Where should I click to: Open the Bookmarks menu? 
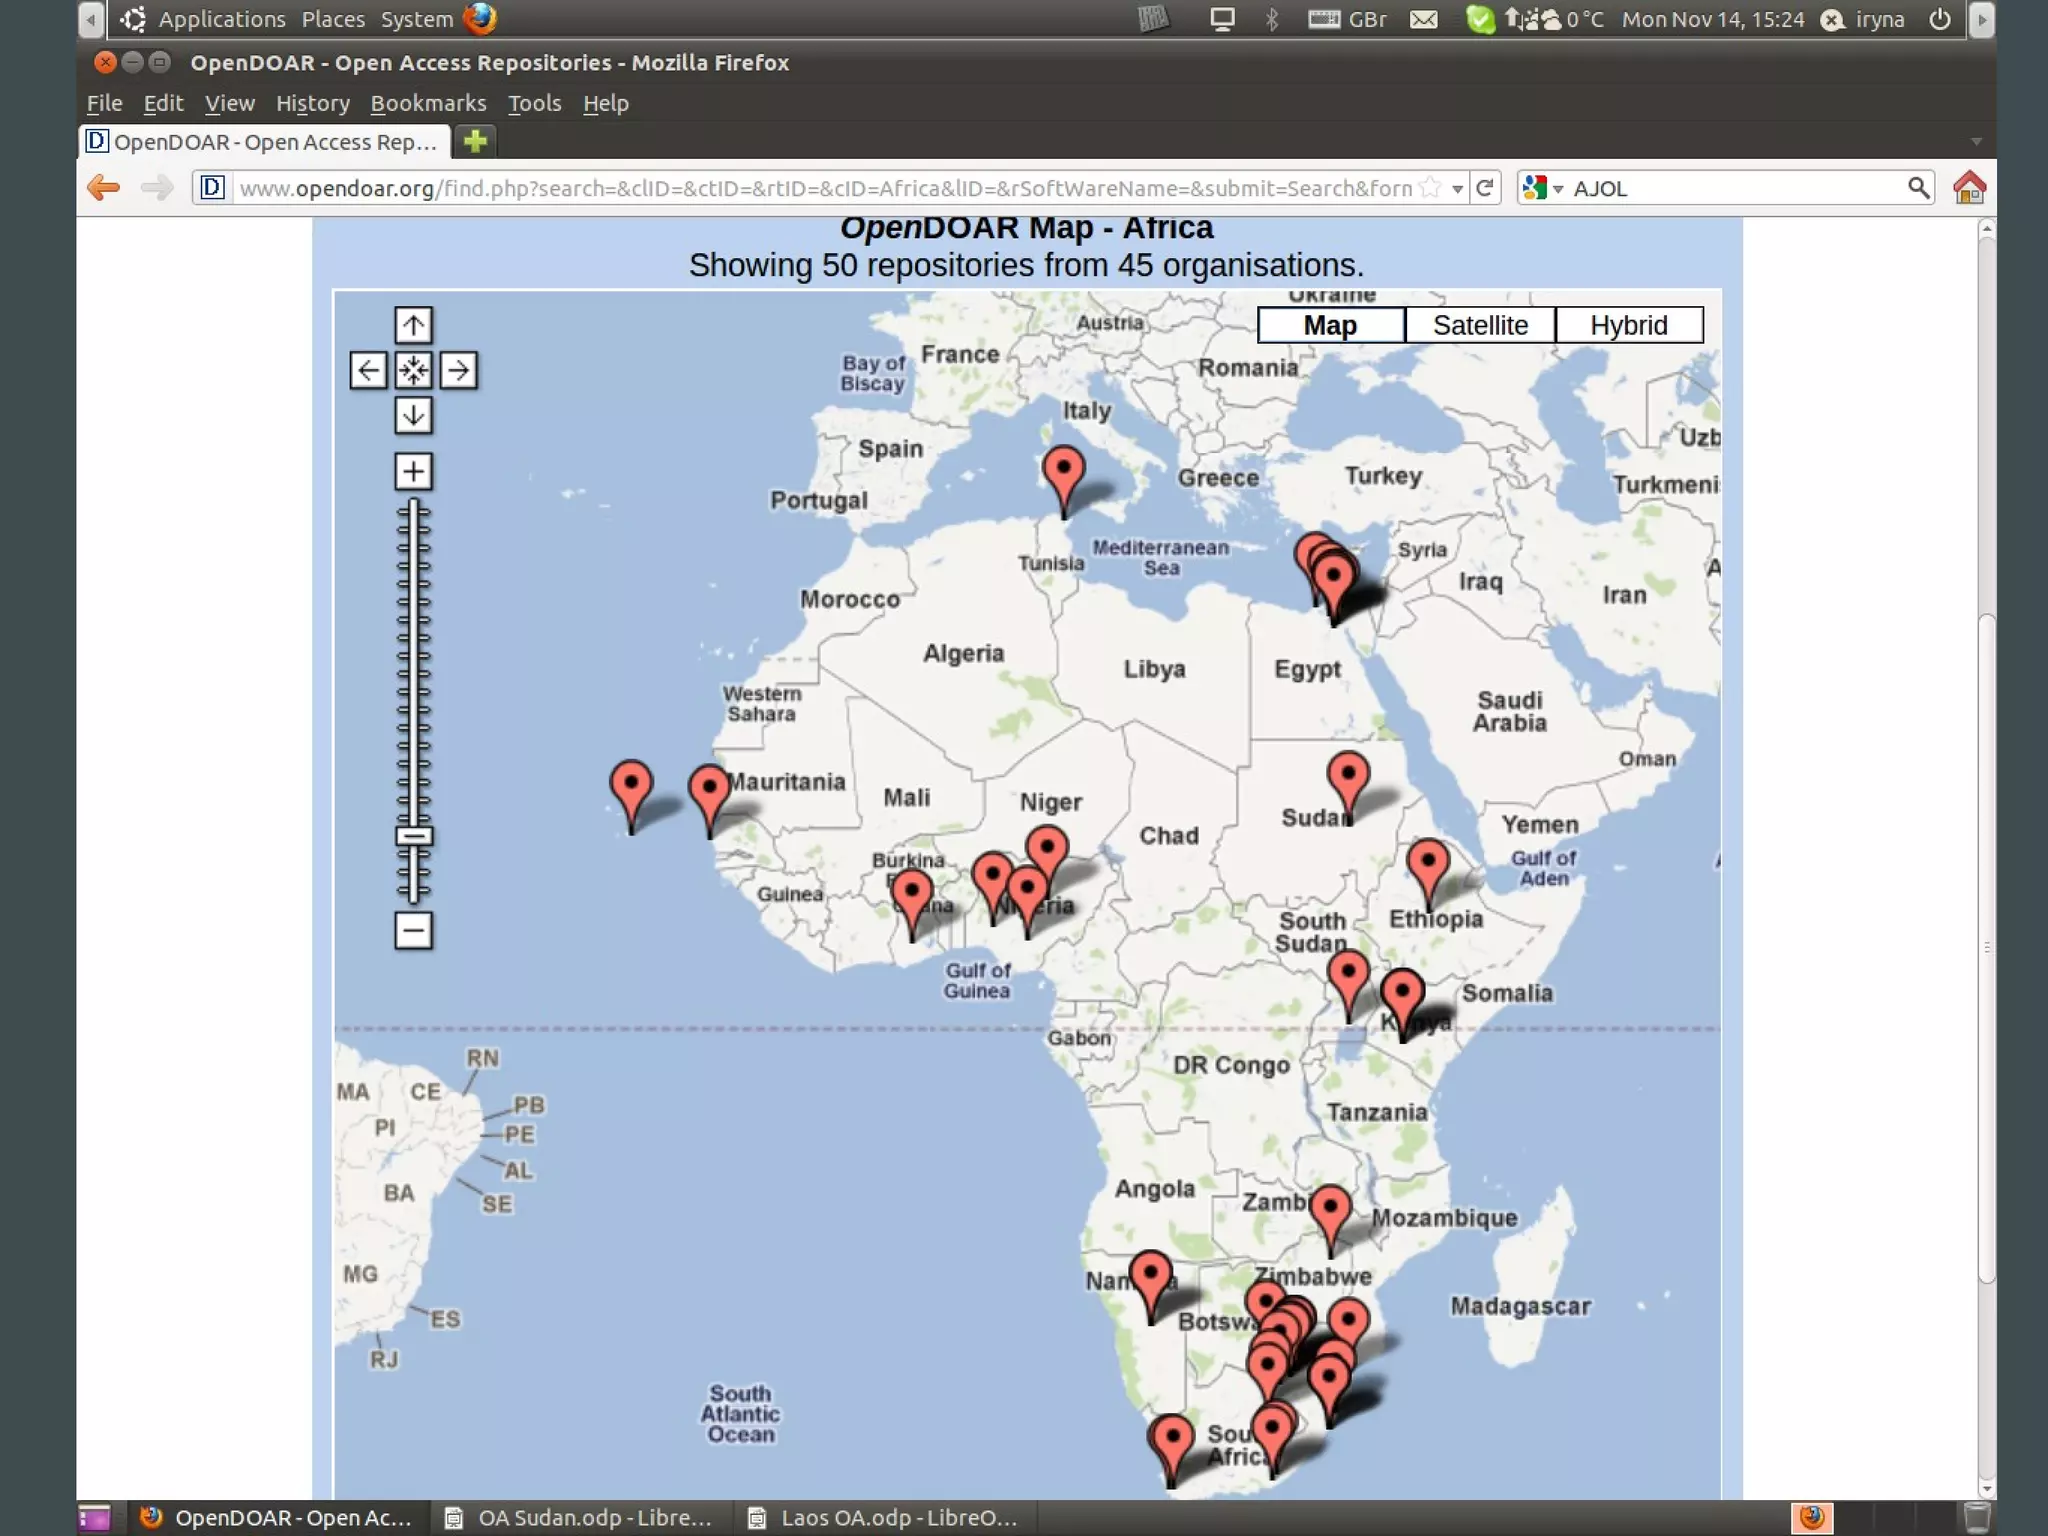click(x=428, y=103)
